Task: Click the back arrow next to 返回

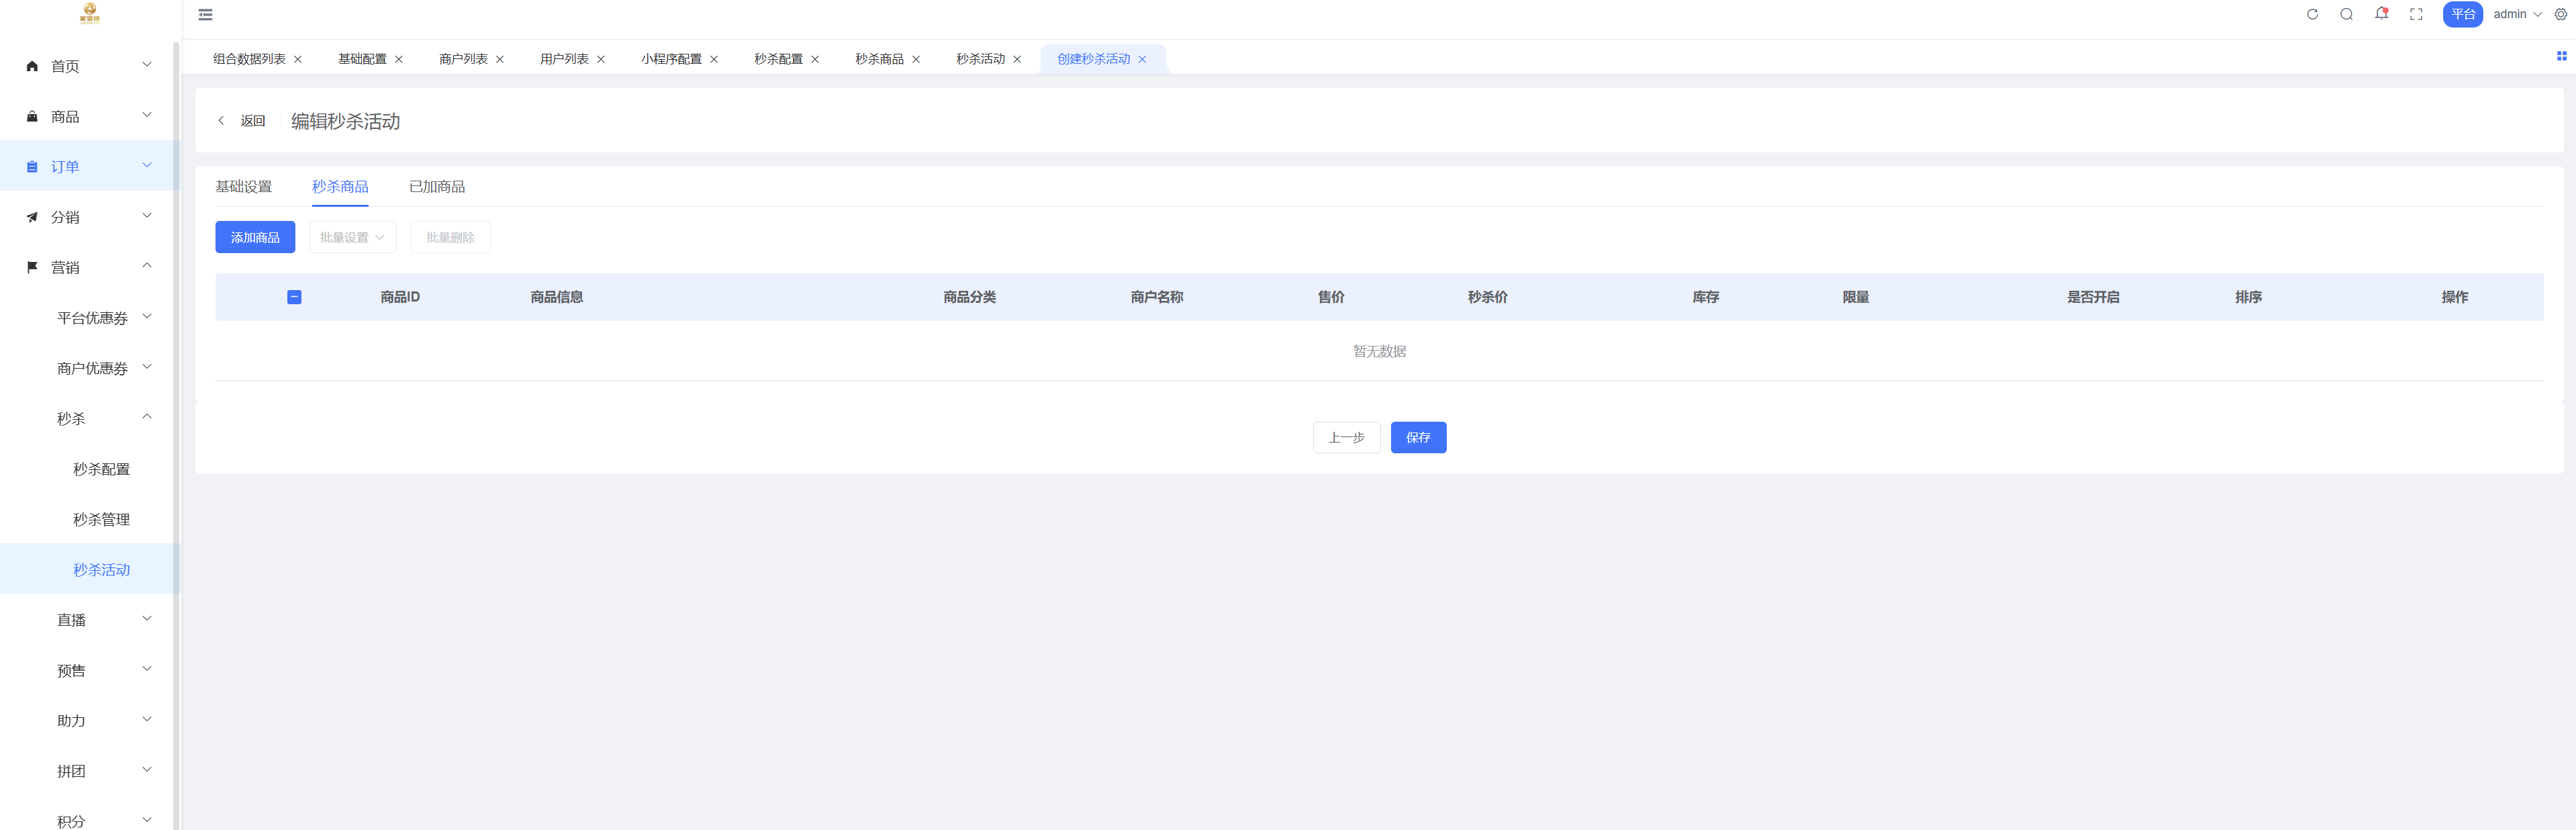Action: (221, 121)
